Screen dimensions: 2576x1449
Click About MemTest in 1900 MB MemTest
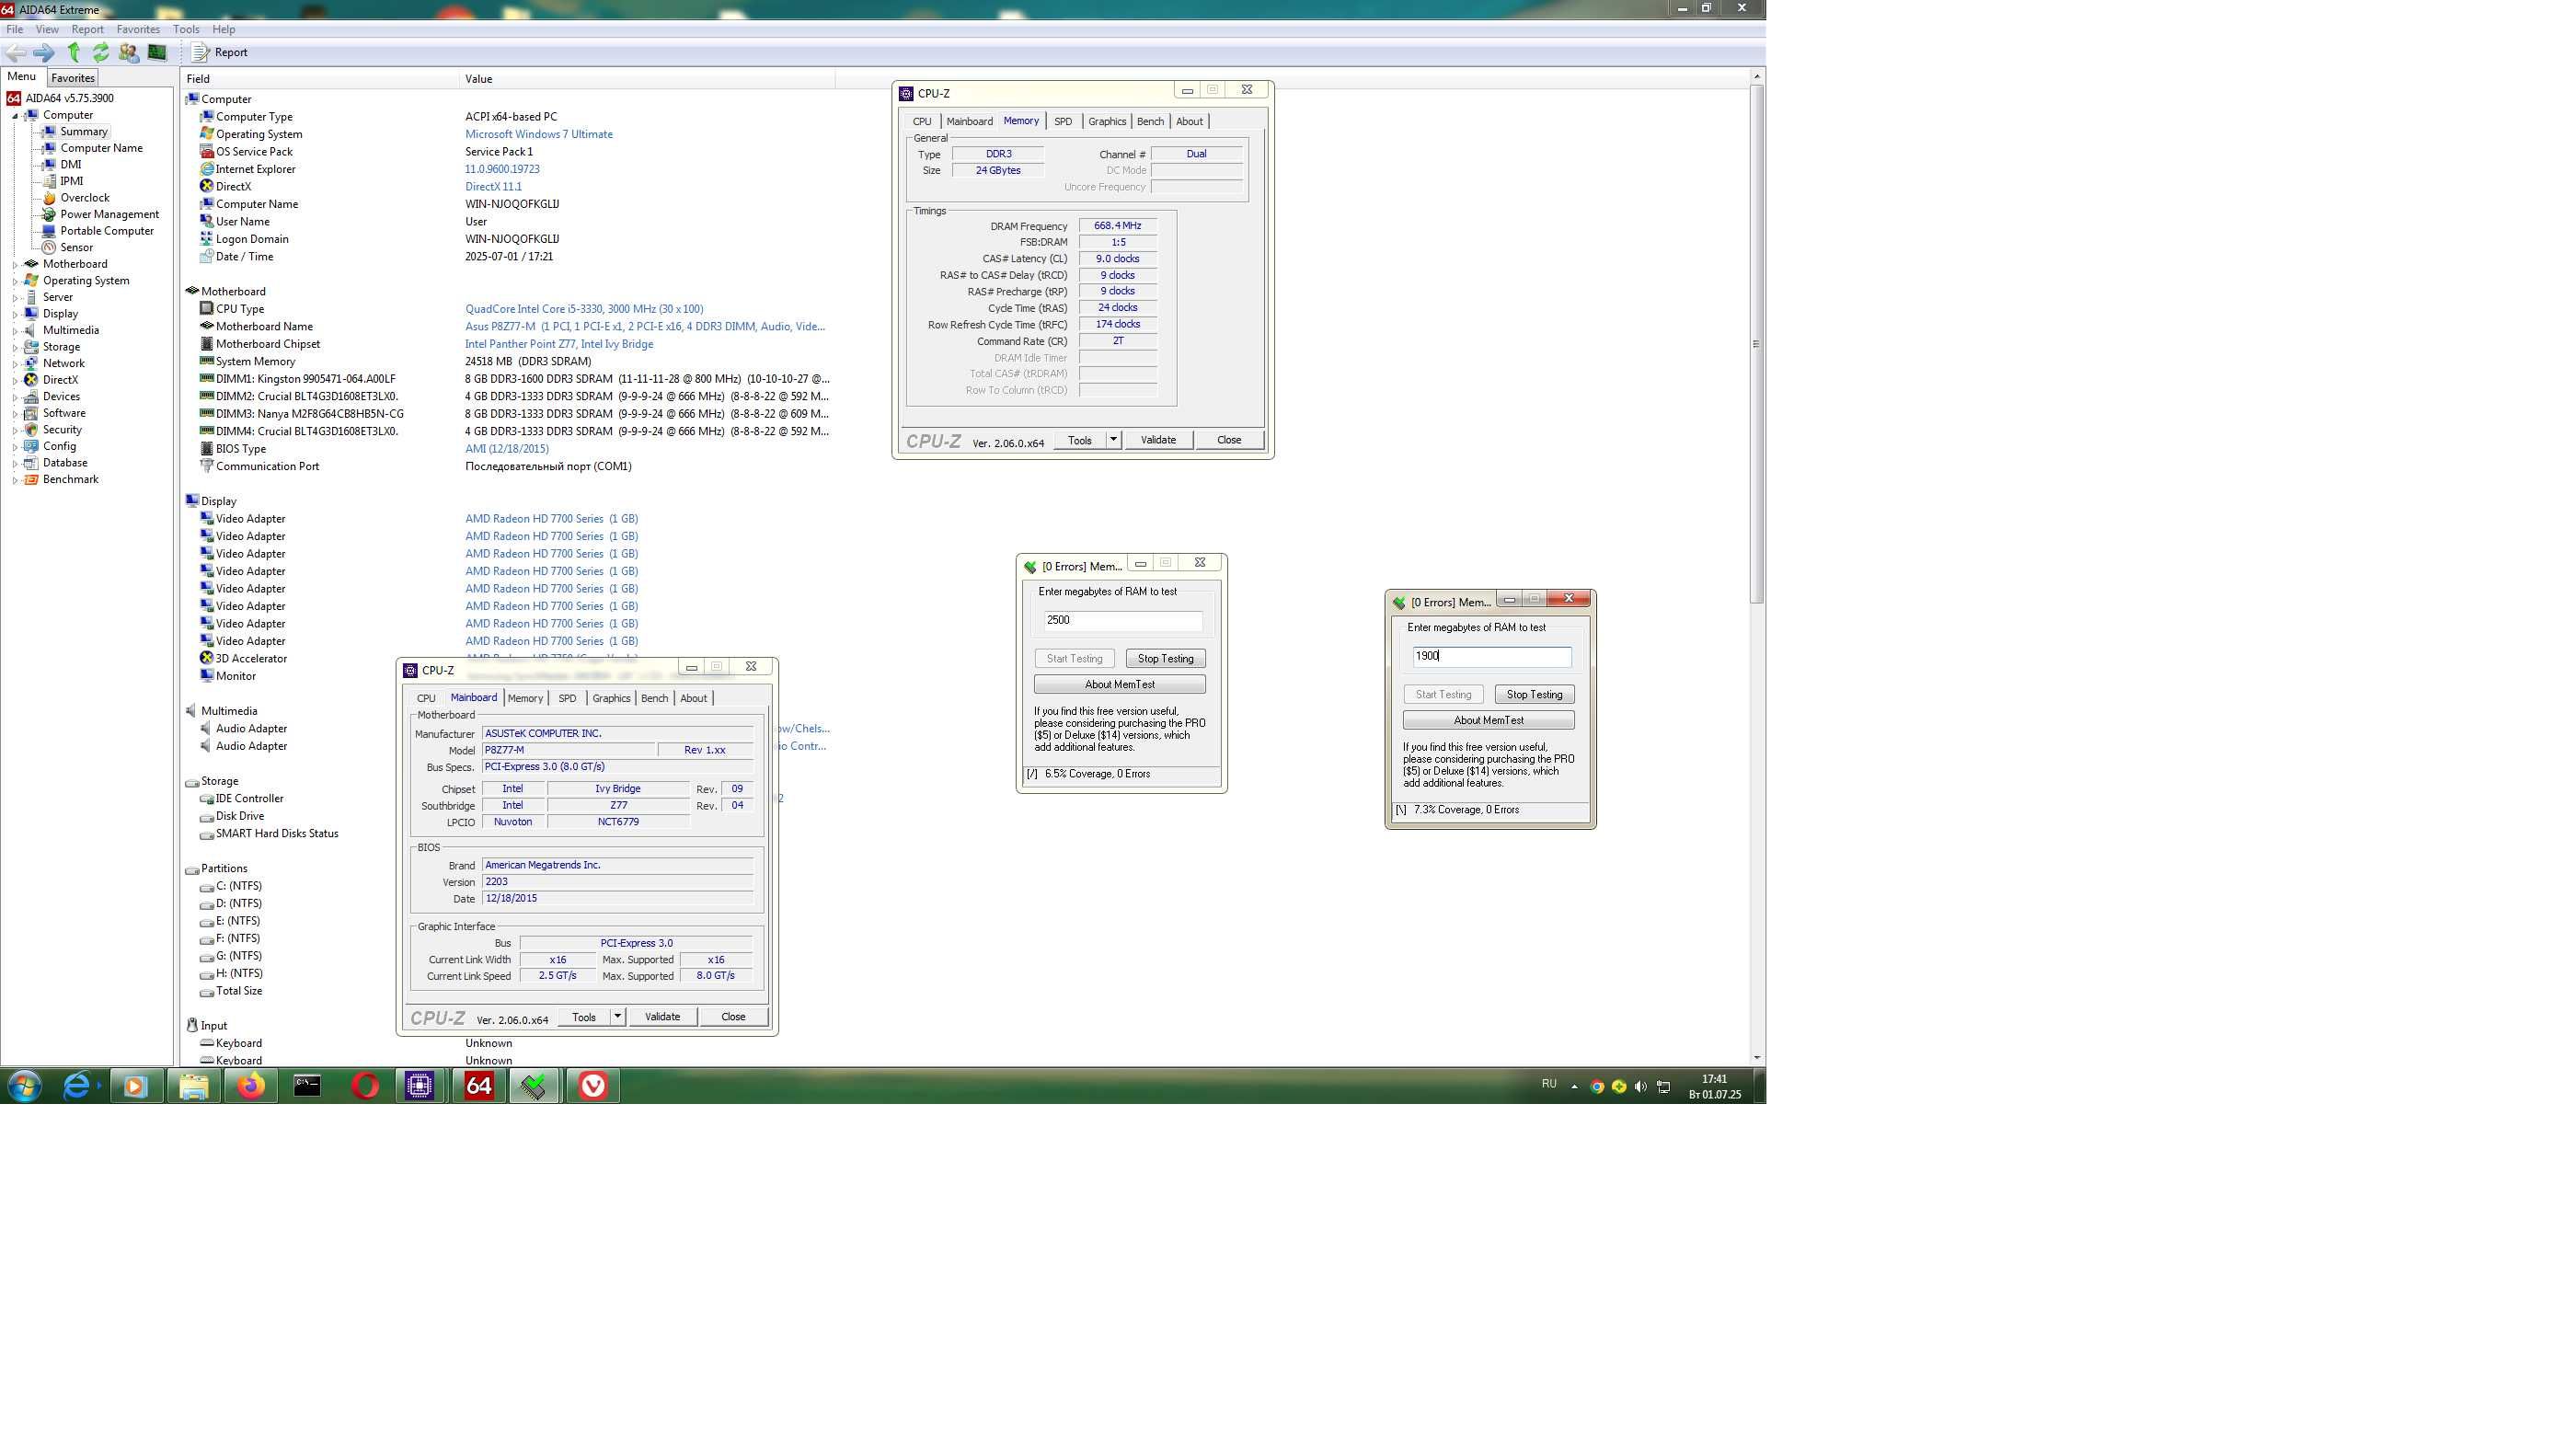pyautogui.click(x=1488, y=721)
